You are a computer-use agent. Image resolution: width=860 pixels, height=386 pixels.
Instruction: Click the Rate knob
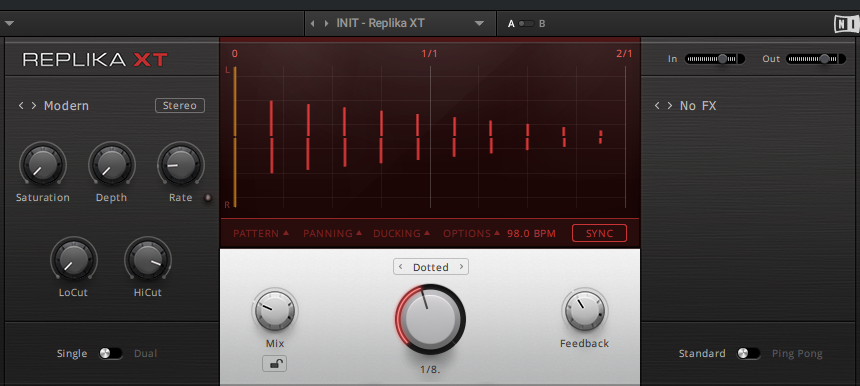180,164
